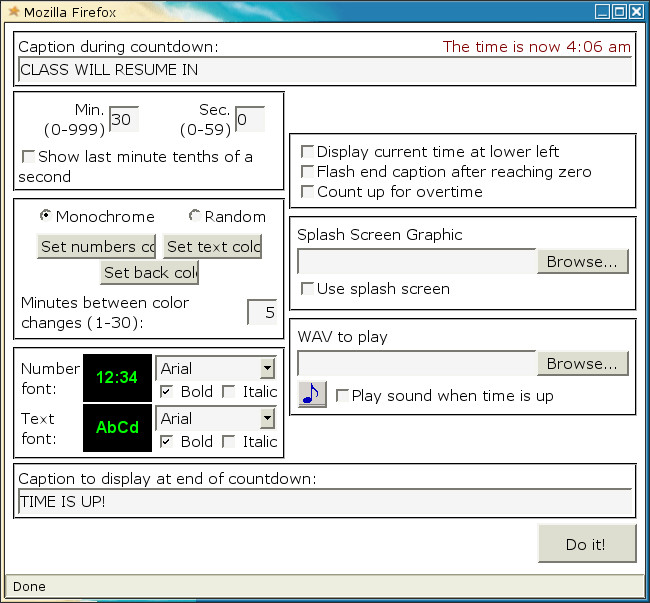Click the 12:34 number font preview swatch
This screenshot has height=603, width=650.
click(x=117, y=378)
